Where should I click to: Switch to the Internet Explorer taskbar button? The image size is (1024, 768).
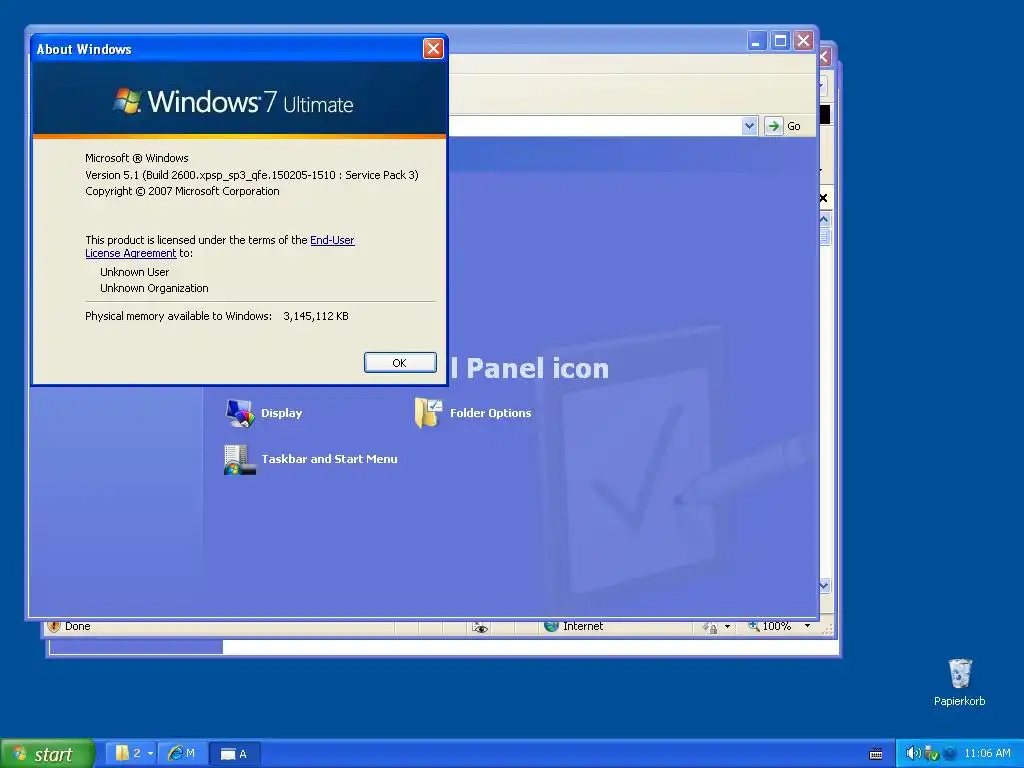[182, 753]
